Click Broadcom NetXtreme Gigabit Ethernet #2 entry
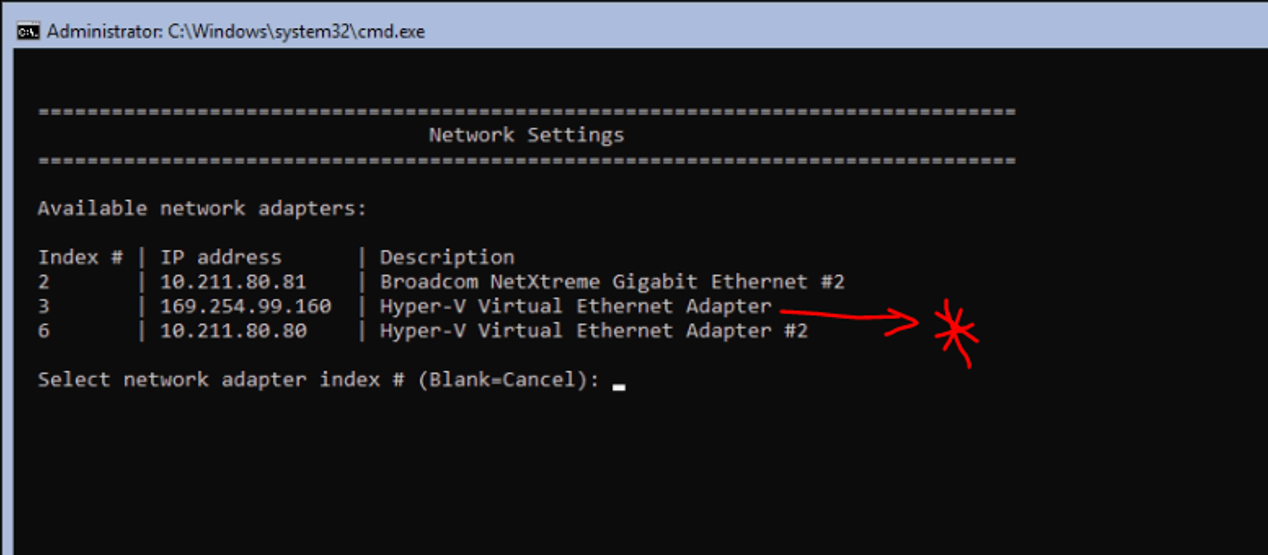 point(612,282)
